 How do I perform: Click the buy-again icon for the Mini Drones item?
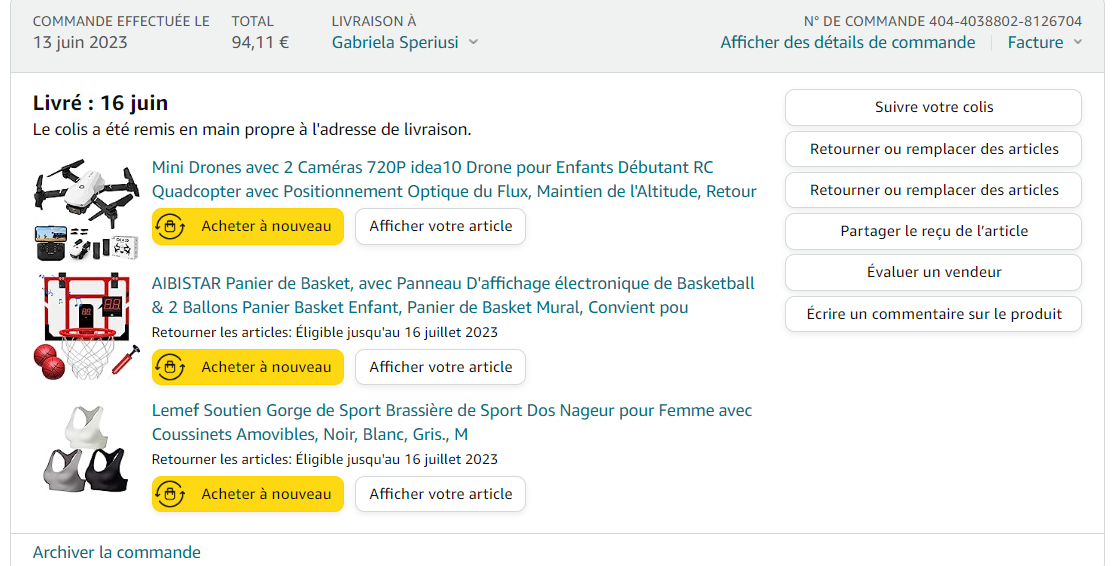[170, 226]
